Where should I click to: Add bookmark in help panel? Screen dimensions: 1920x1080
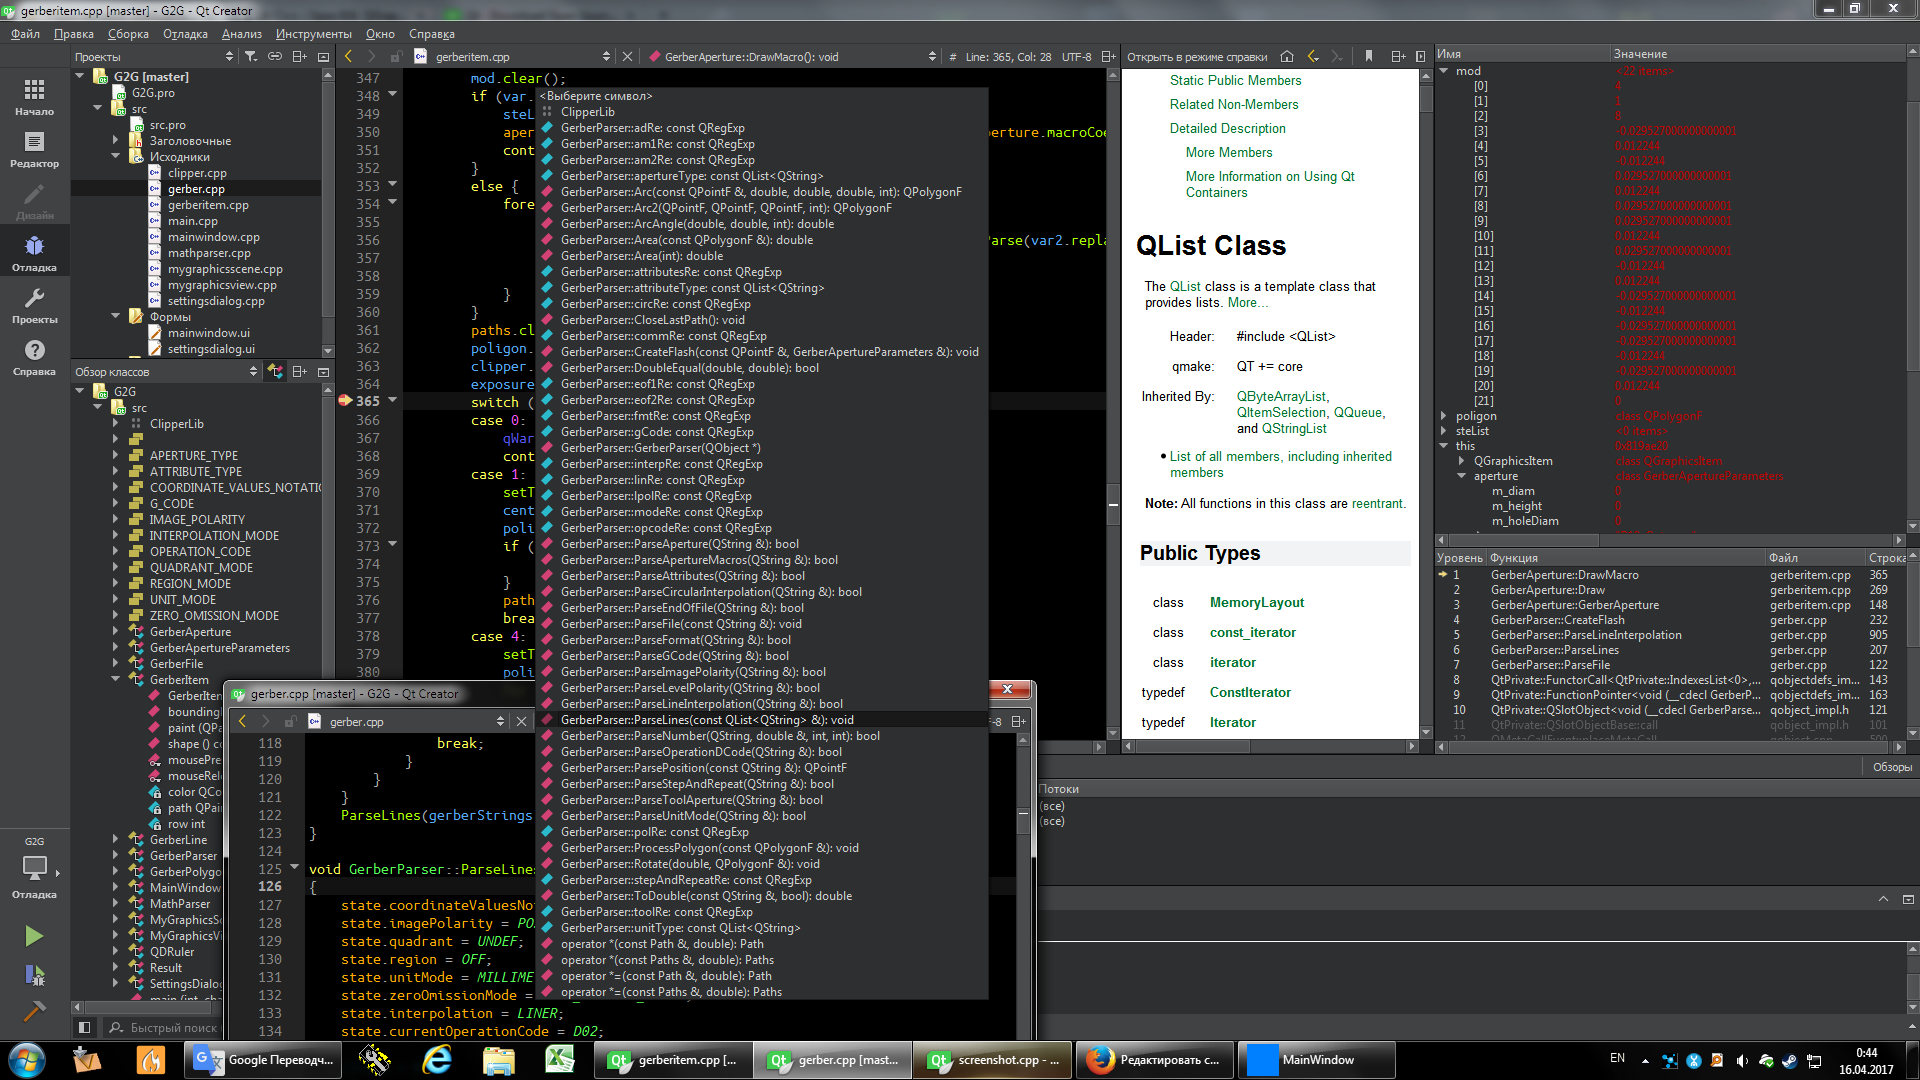coord(1369,57)
